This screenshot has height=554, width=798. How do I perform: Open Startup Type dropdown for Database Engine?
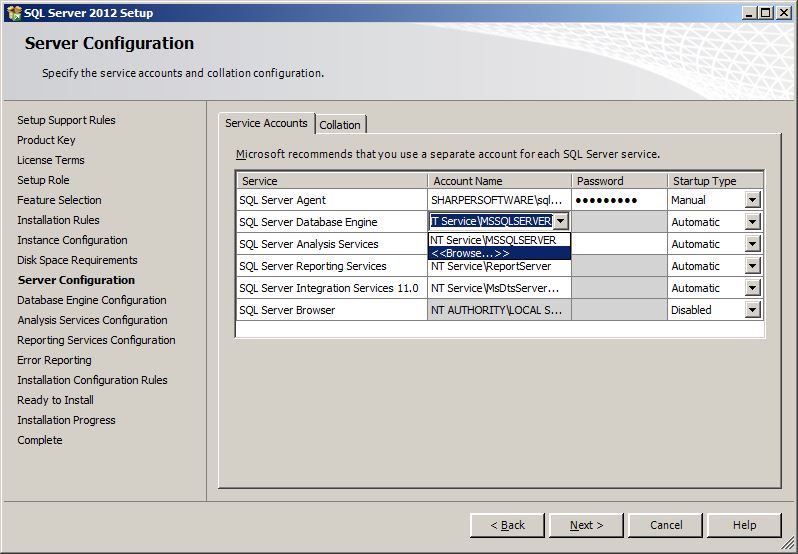pyautogui.click(x=753, y=222)
